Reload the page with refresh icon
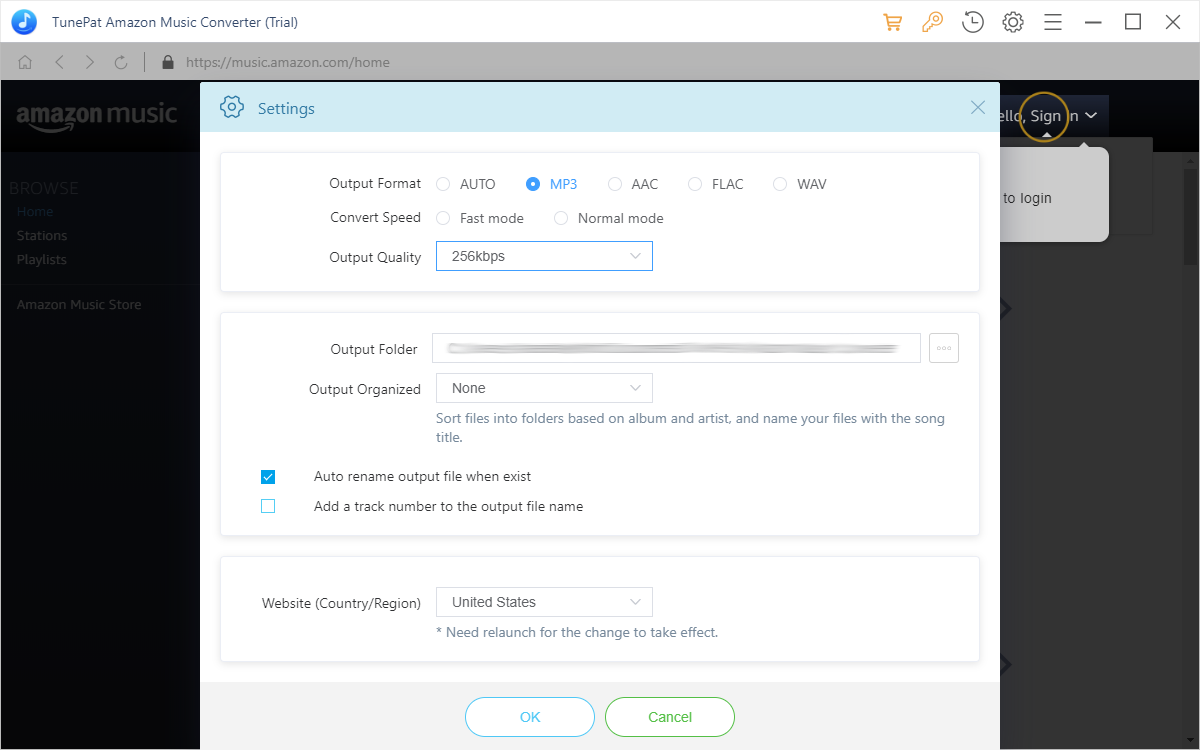1200x750 pixels. 121,62
